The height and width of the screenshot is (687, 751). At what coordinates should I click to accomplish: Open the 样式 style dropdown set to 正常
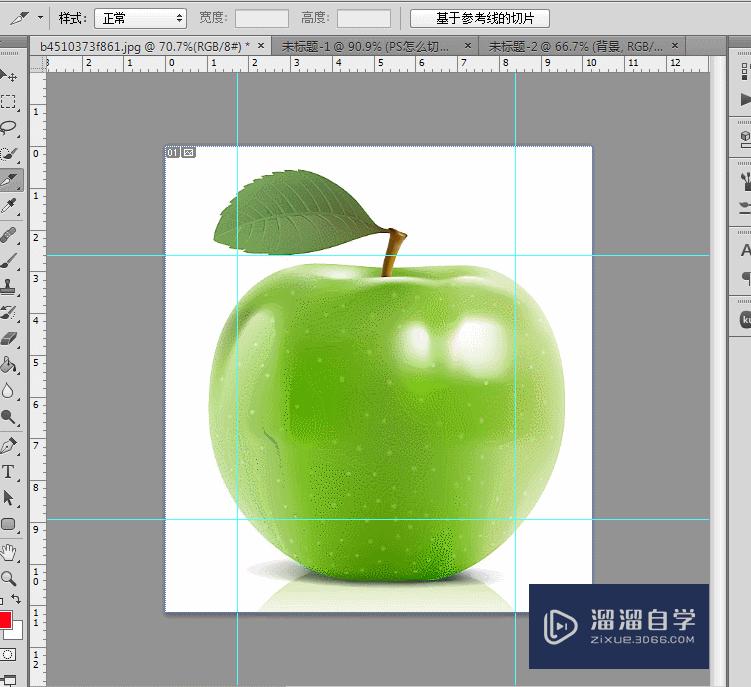pyautogui.click(x=140, y=18)
